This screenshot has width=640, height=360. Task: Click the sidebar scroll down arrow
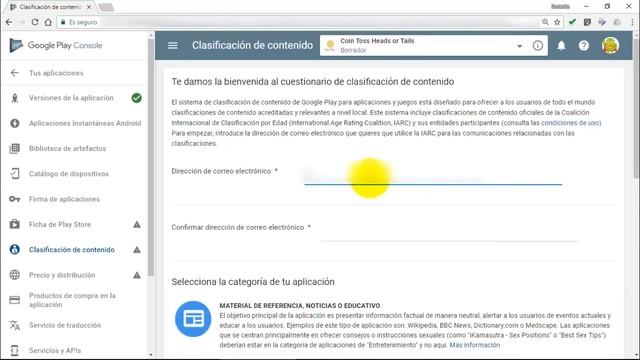151,355
